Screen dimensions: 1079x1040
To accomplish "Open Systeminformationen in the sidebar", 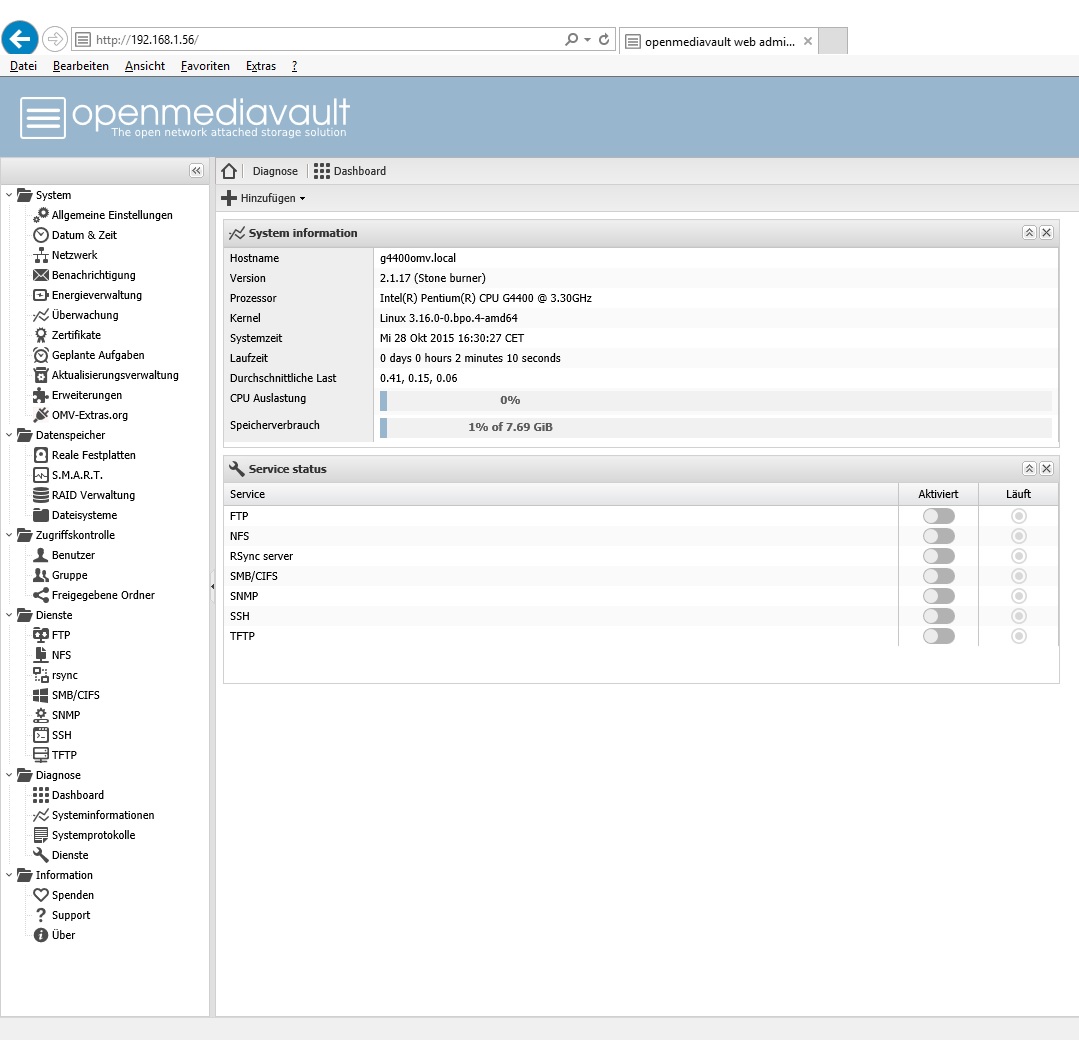I will tap(103, 815).
